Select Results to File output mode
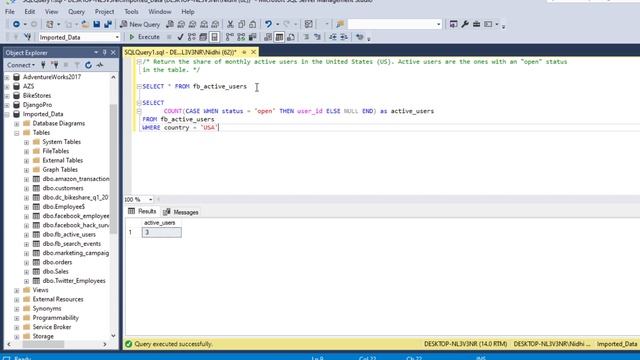Viewport: 640px width, 360px height. pyautogui.click(x=291, y=37)
